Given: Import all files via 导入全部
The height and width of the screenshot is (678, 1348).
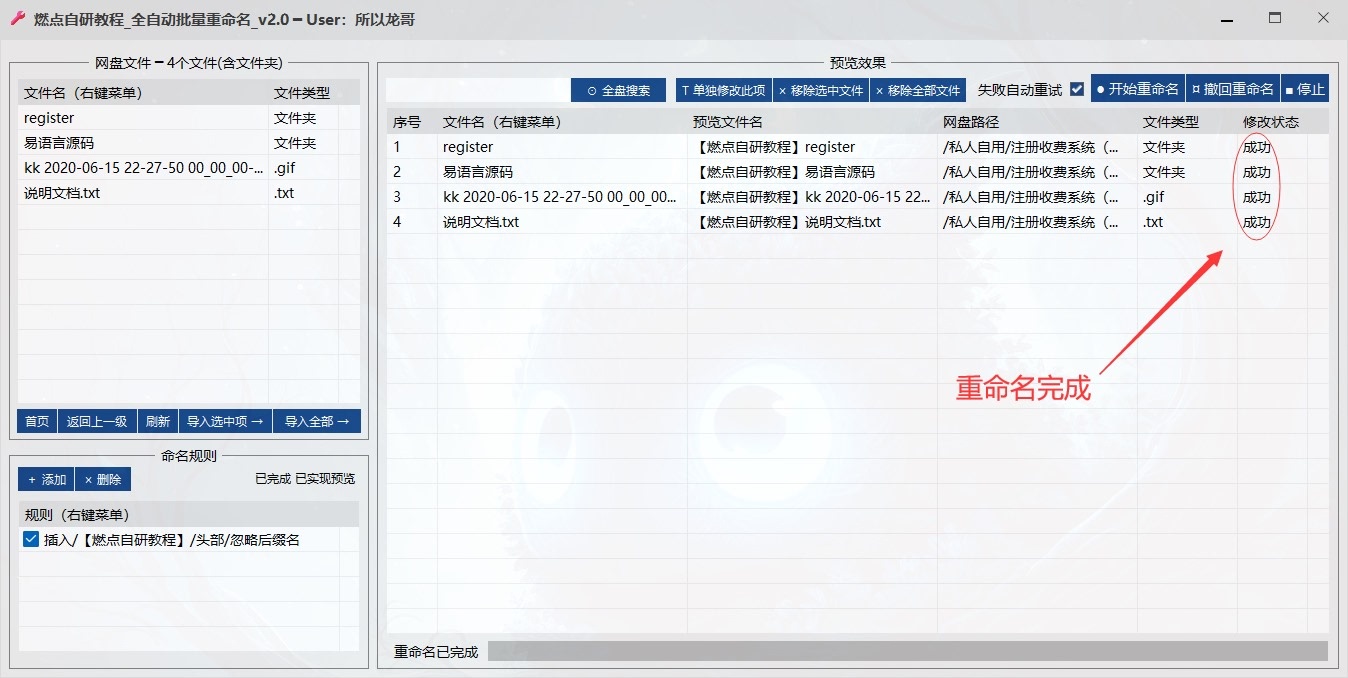Looking at the screenshot, I should point(317,421).
